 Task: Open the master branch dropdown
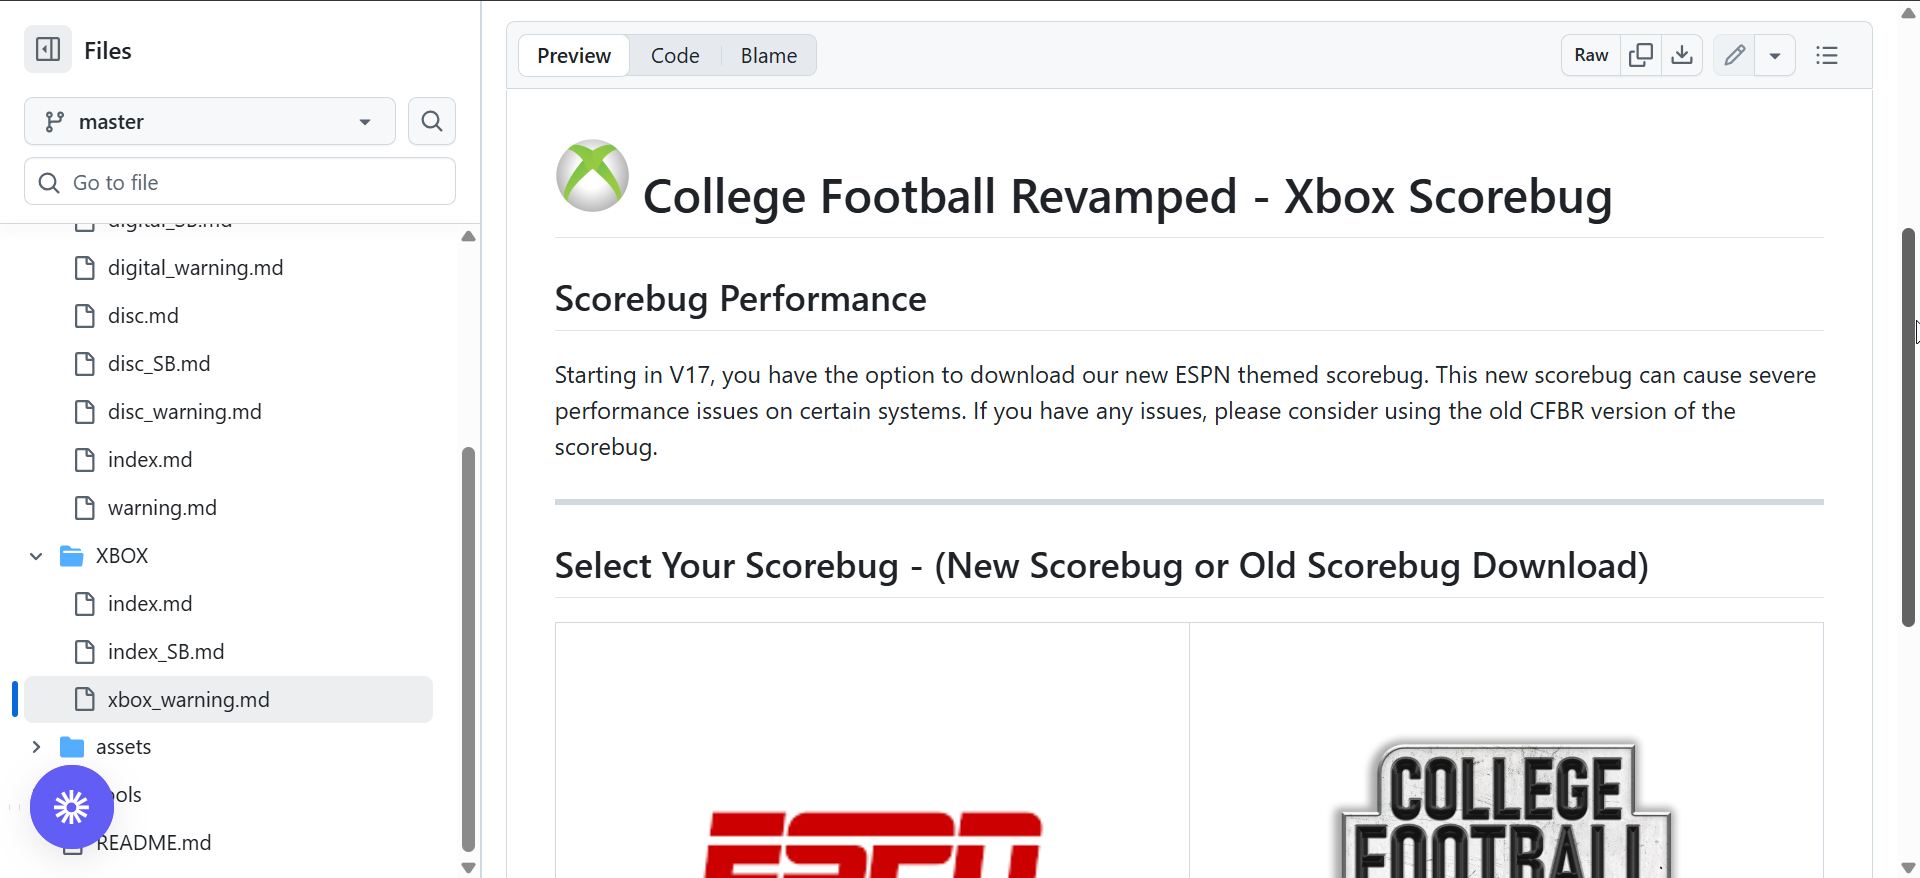coord(210,122)
